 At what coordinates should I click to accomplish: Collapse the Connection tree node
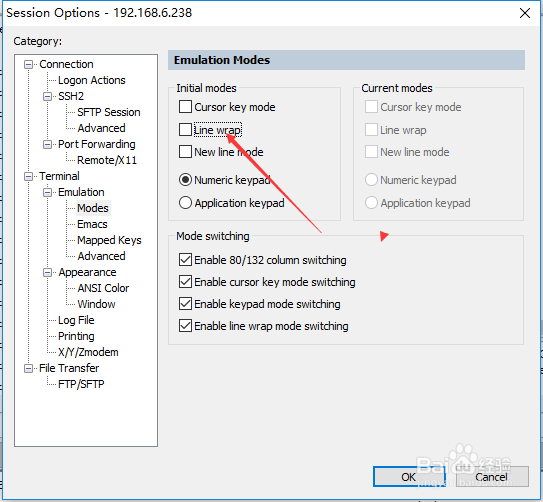point(28,64)
